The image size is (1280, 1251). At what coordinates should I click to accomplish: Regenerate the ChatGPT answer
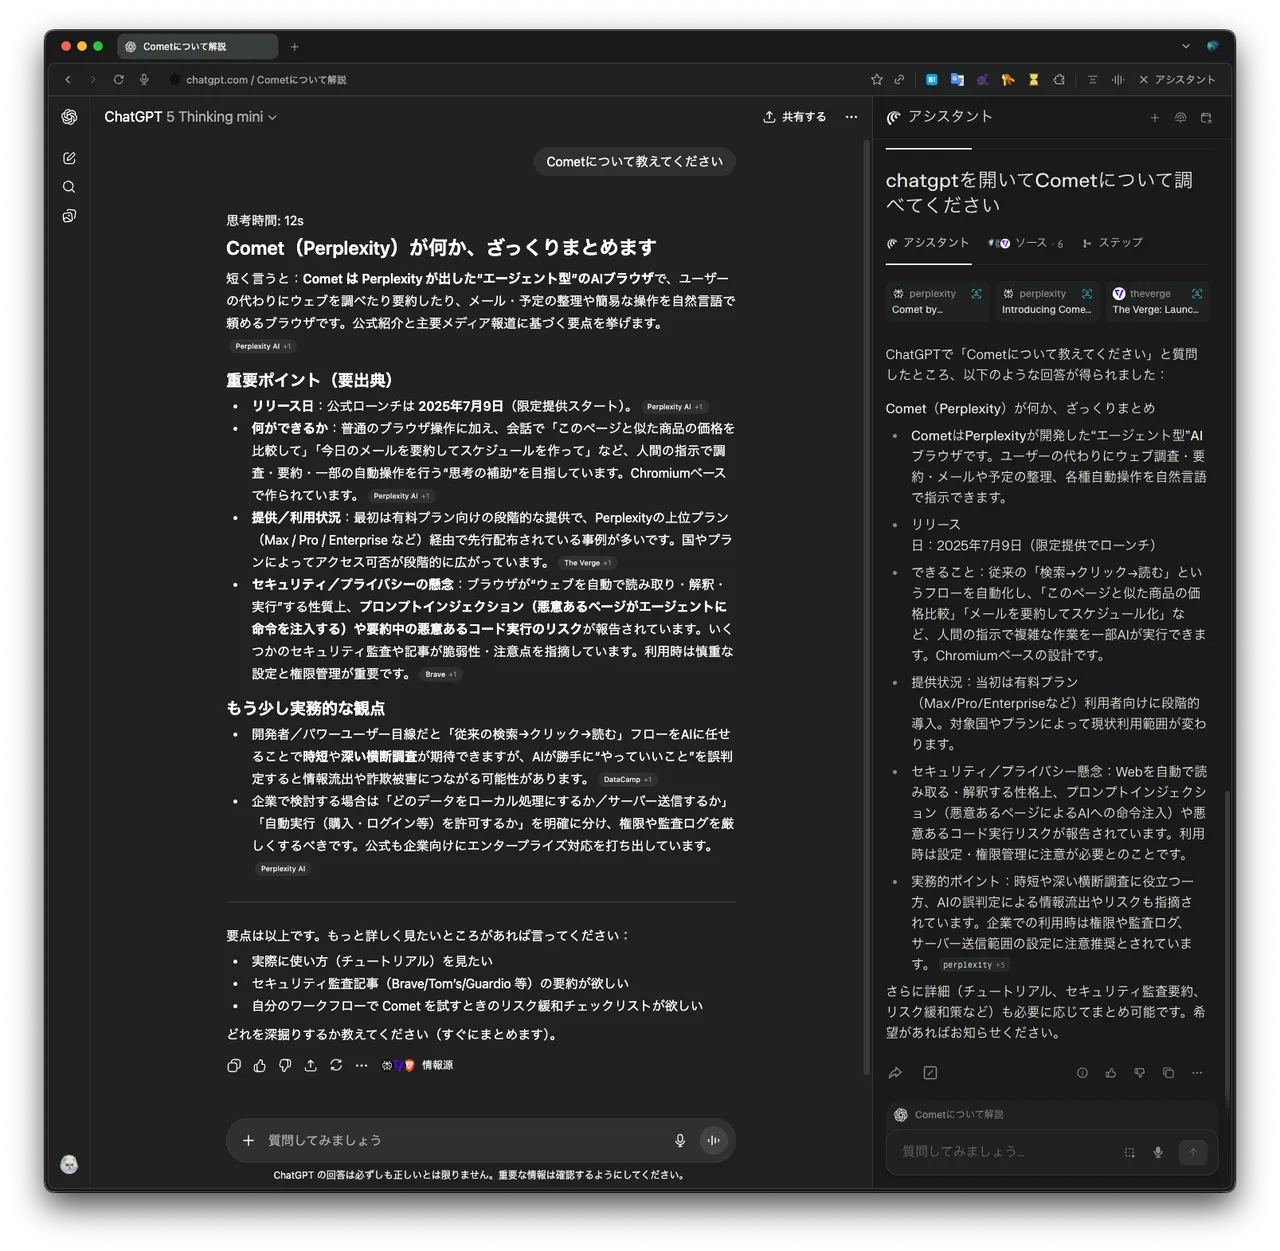coord(336,1066)
